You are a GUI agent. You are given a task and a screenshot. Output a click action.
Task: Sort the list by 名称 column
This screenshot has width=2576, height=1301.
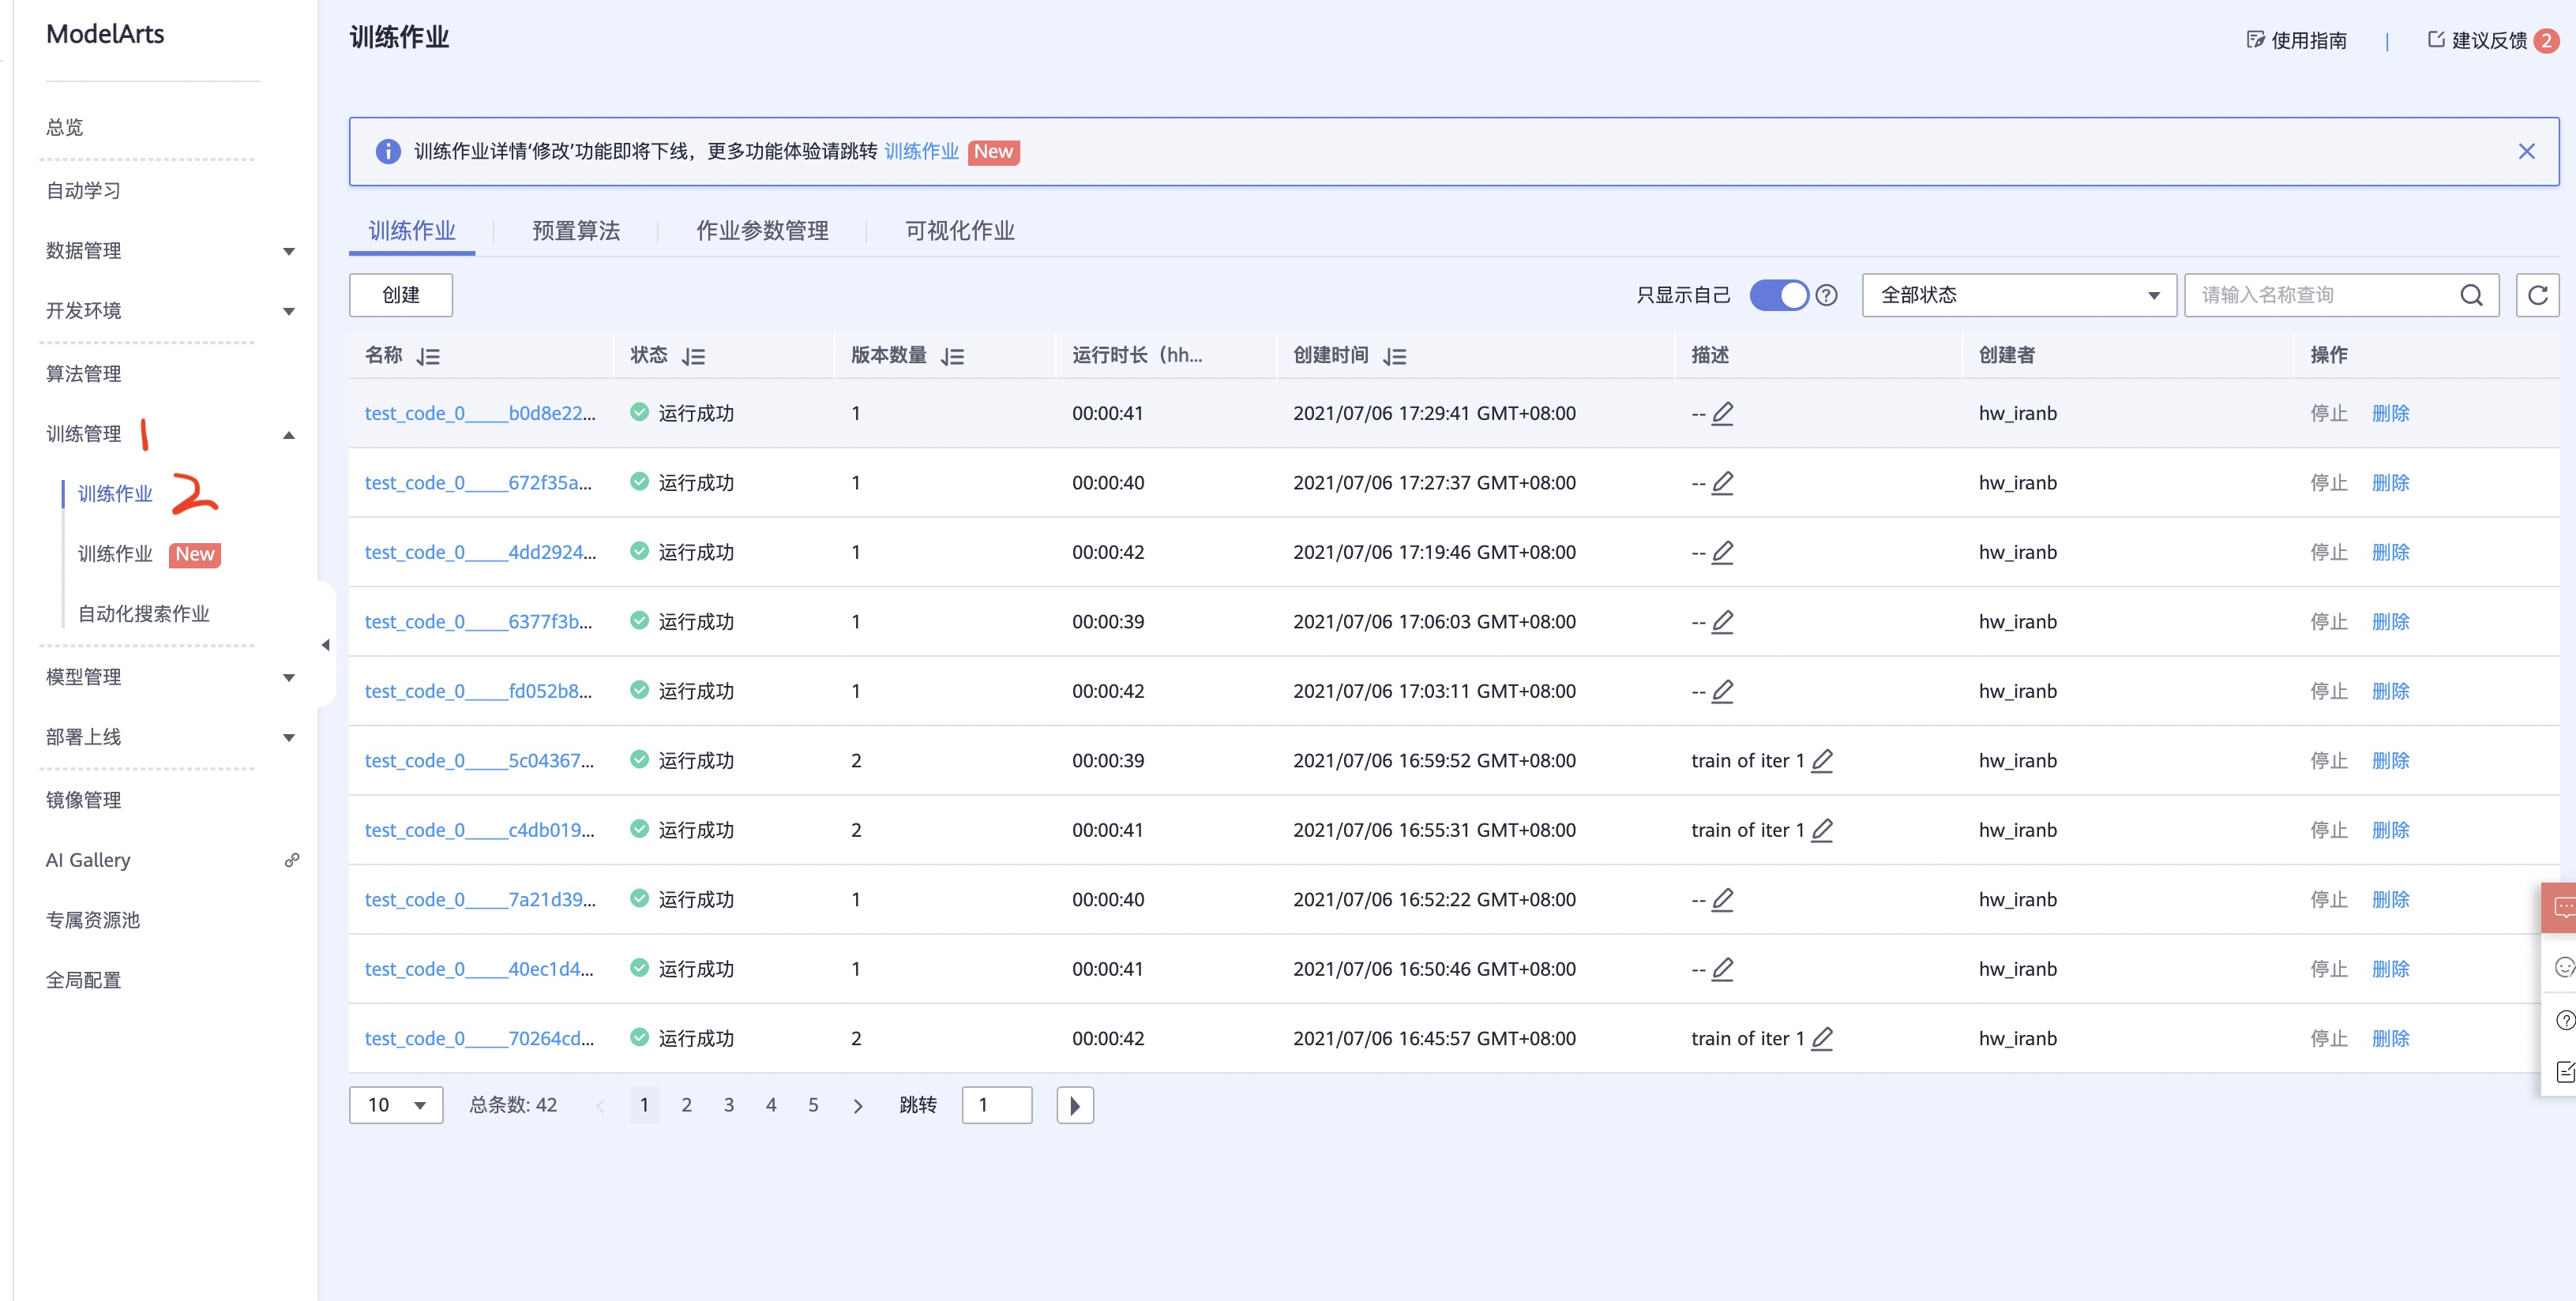pos(428,356)
